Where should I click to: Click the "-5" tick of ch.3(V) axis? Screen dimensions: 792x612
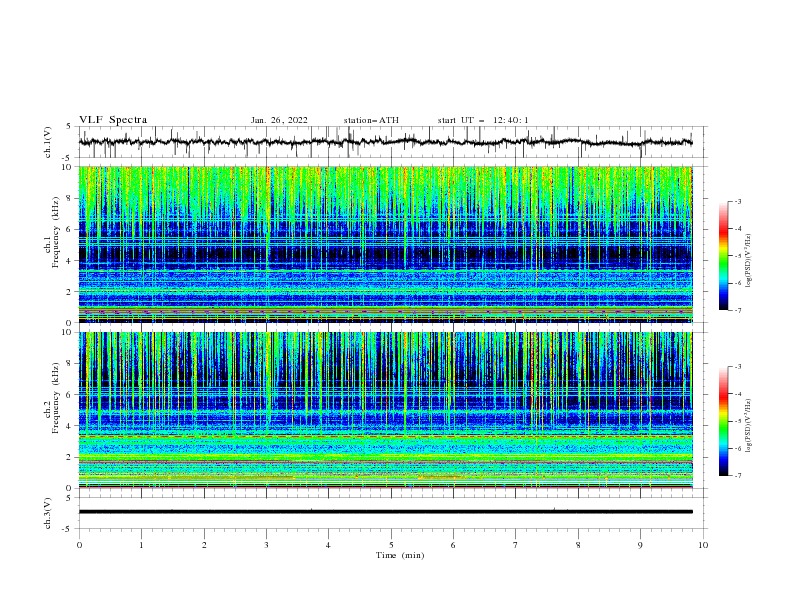tap(68, 529)
